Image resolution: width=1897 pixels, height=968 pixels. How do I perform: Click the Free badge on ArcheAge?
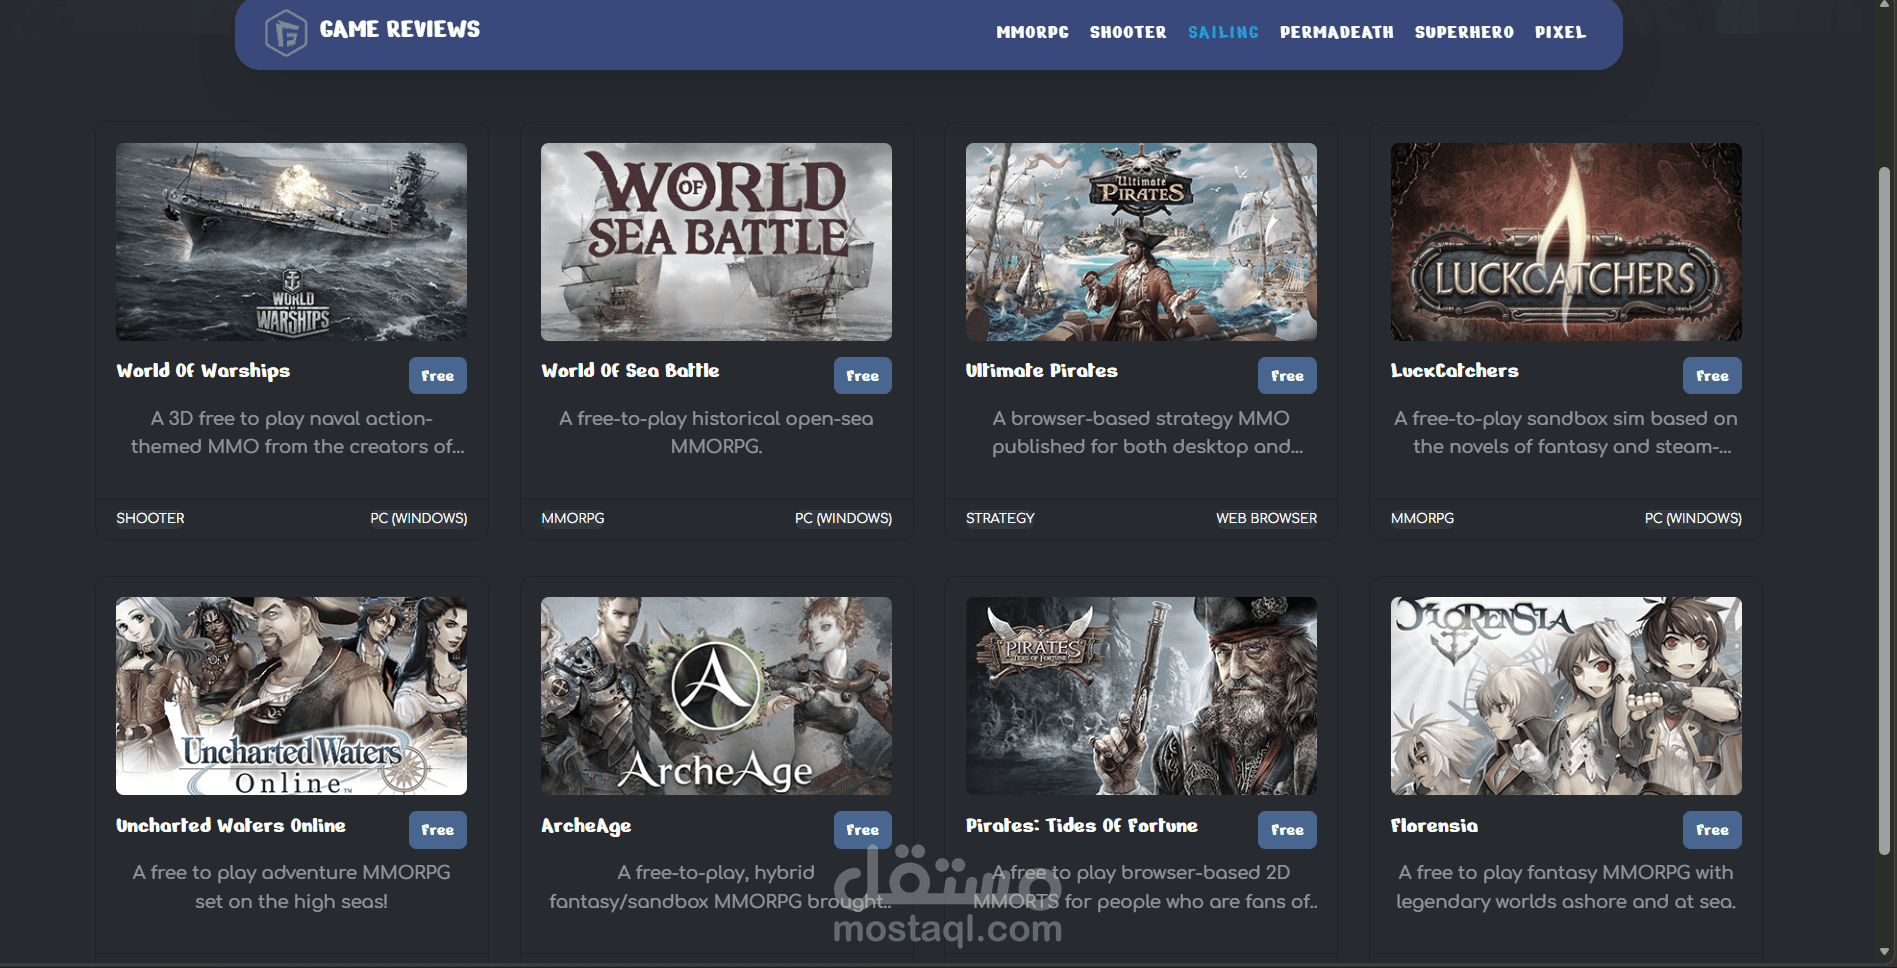(863, 830)
